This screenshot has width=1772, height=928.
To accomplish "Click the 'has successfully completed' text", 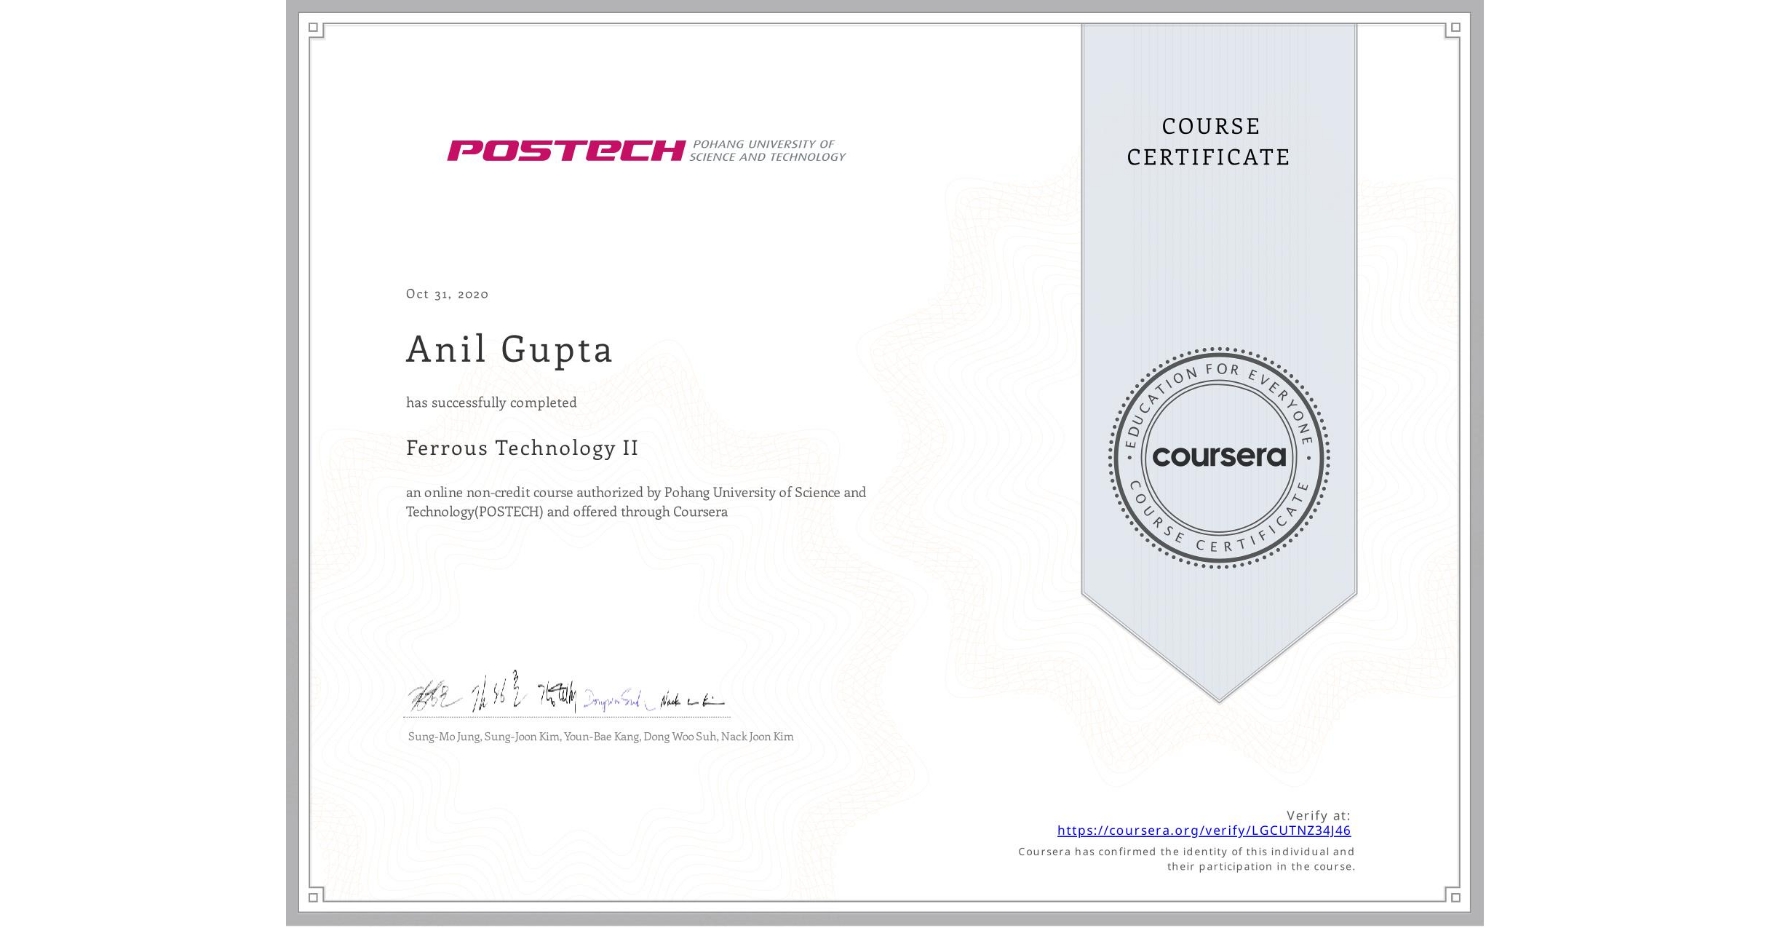I will click(x=491, y=402).
